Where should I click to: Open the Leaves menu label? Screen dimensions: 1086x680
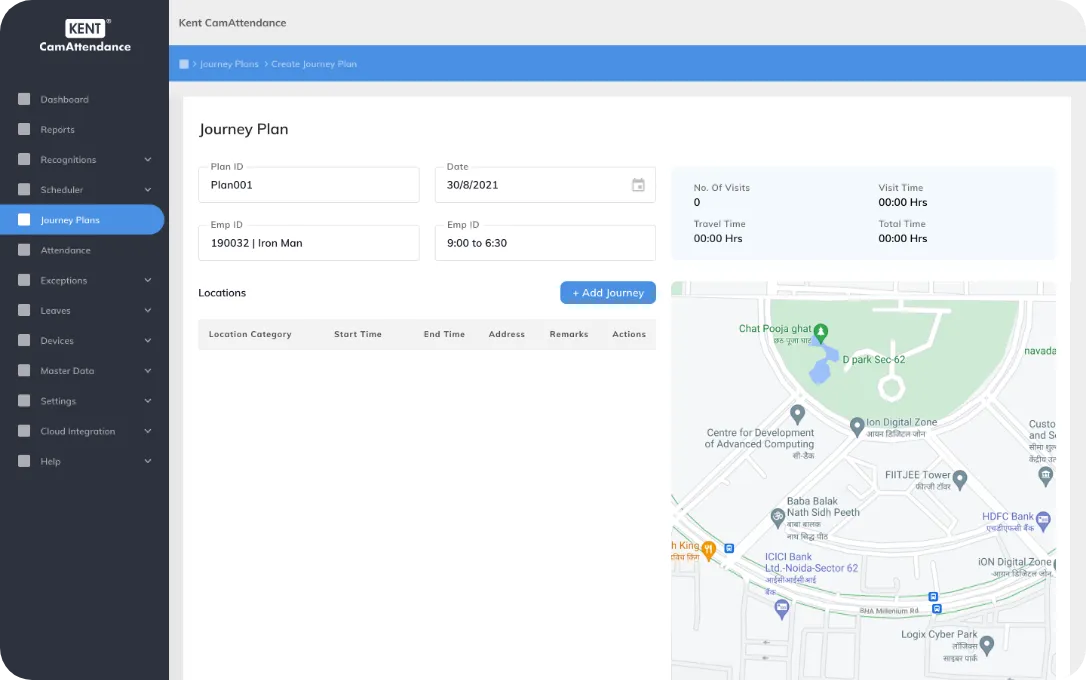tap(55, 310)
